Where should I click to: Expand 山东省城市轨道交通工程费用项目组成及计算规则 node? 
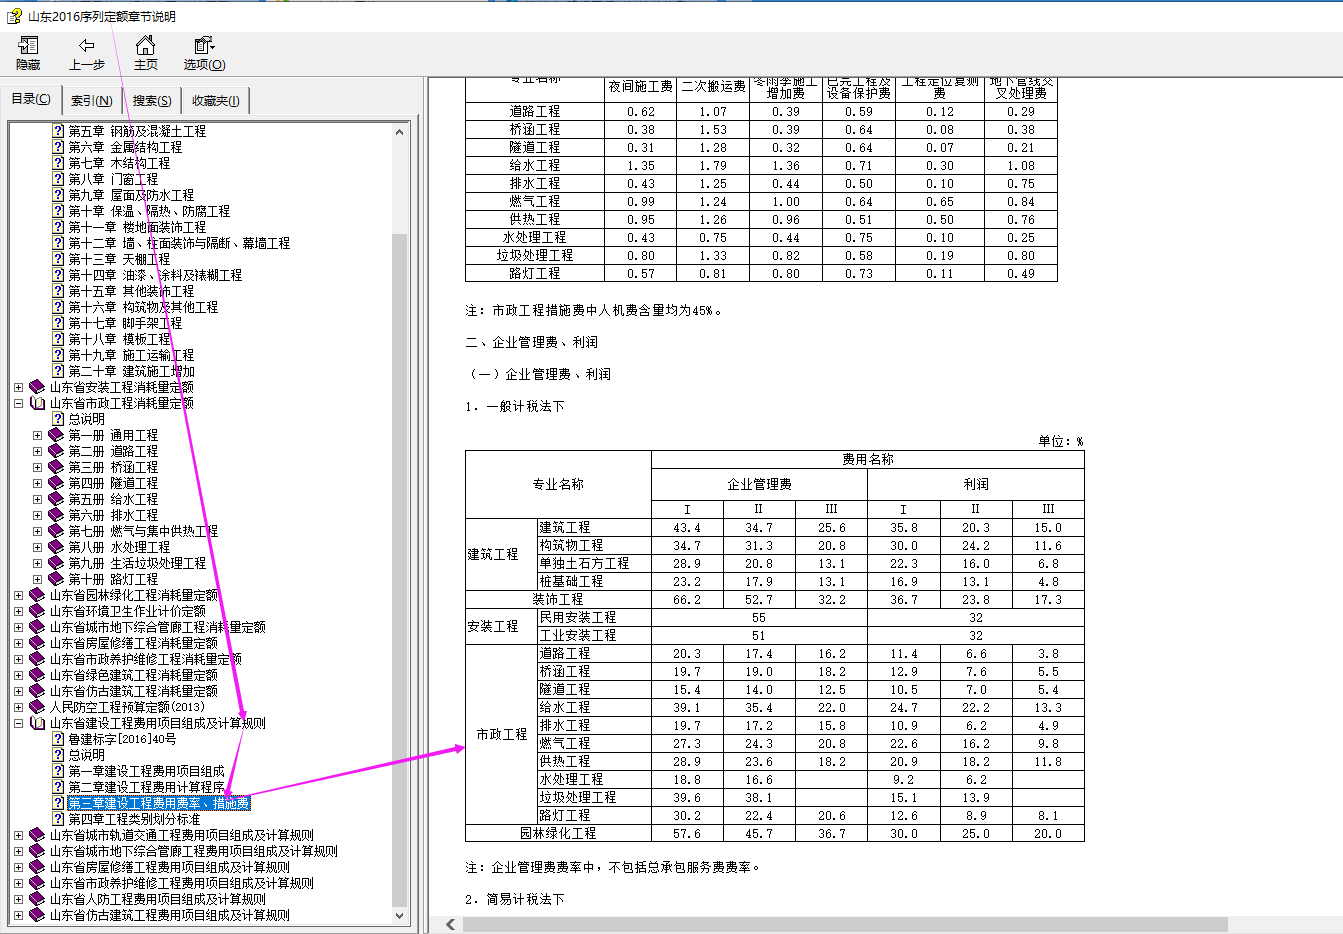[18, 835]
